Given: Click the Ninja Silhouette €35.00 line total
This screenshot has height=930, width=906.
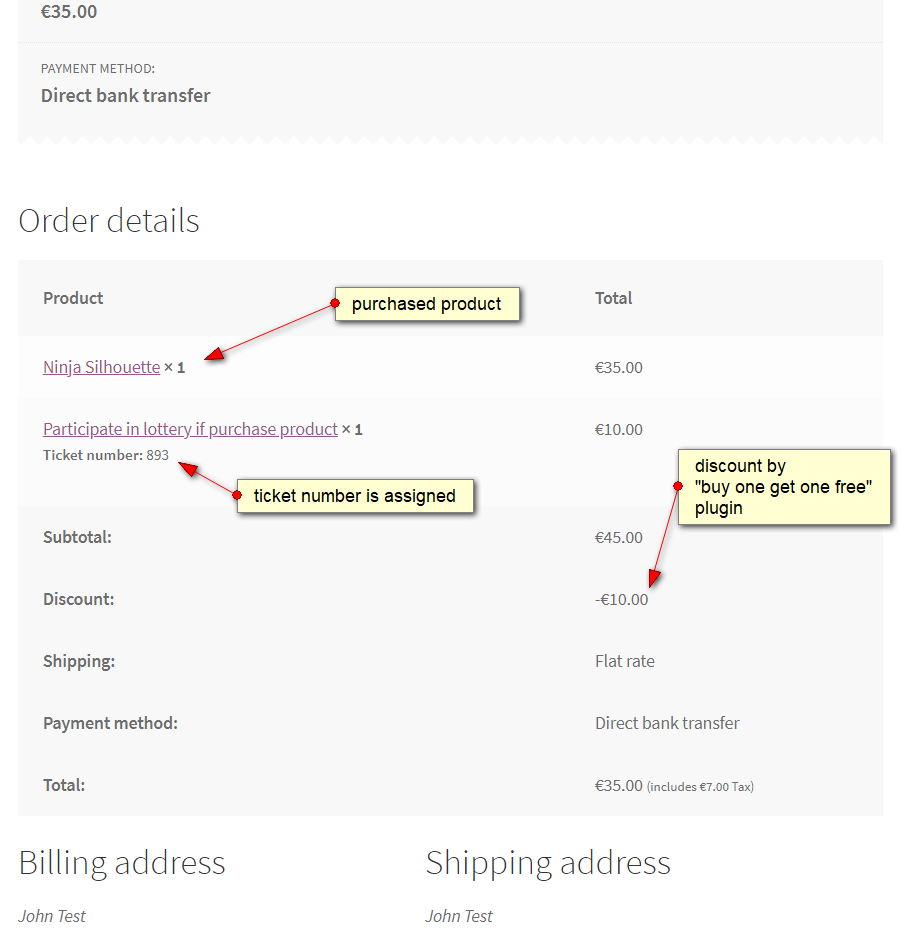Looking at the screenshot, I should (618, 368).
